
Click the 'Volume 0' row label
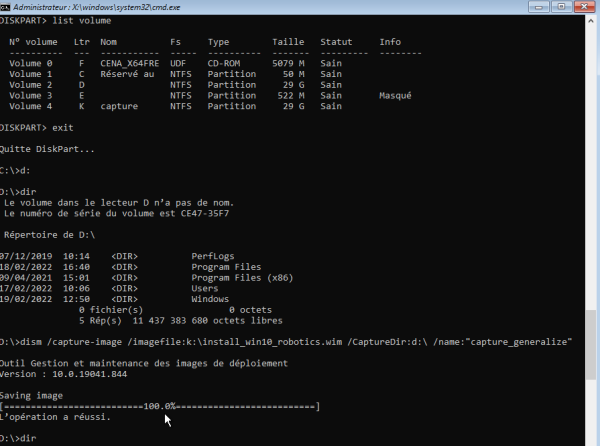coord(31,63)
